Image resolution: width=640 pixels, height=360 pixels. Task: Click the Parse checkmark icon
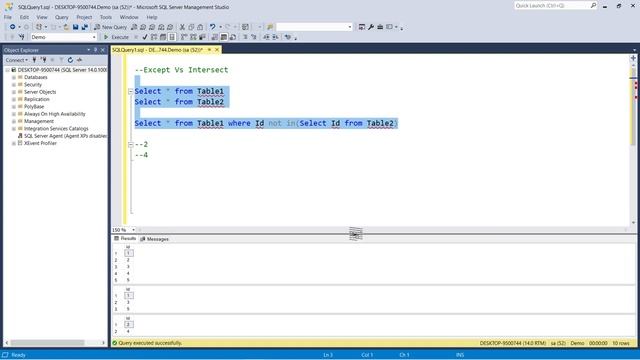145,37
